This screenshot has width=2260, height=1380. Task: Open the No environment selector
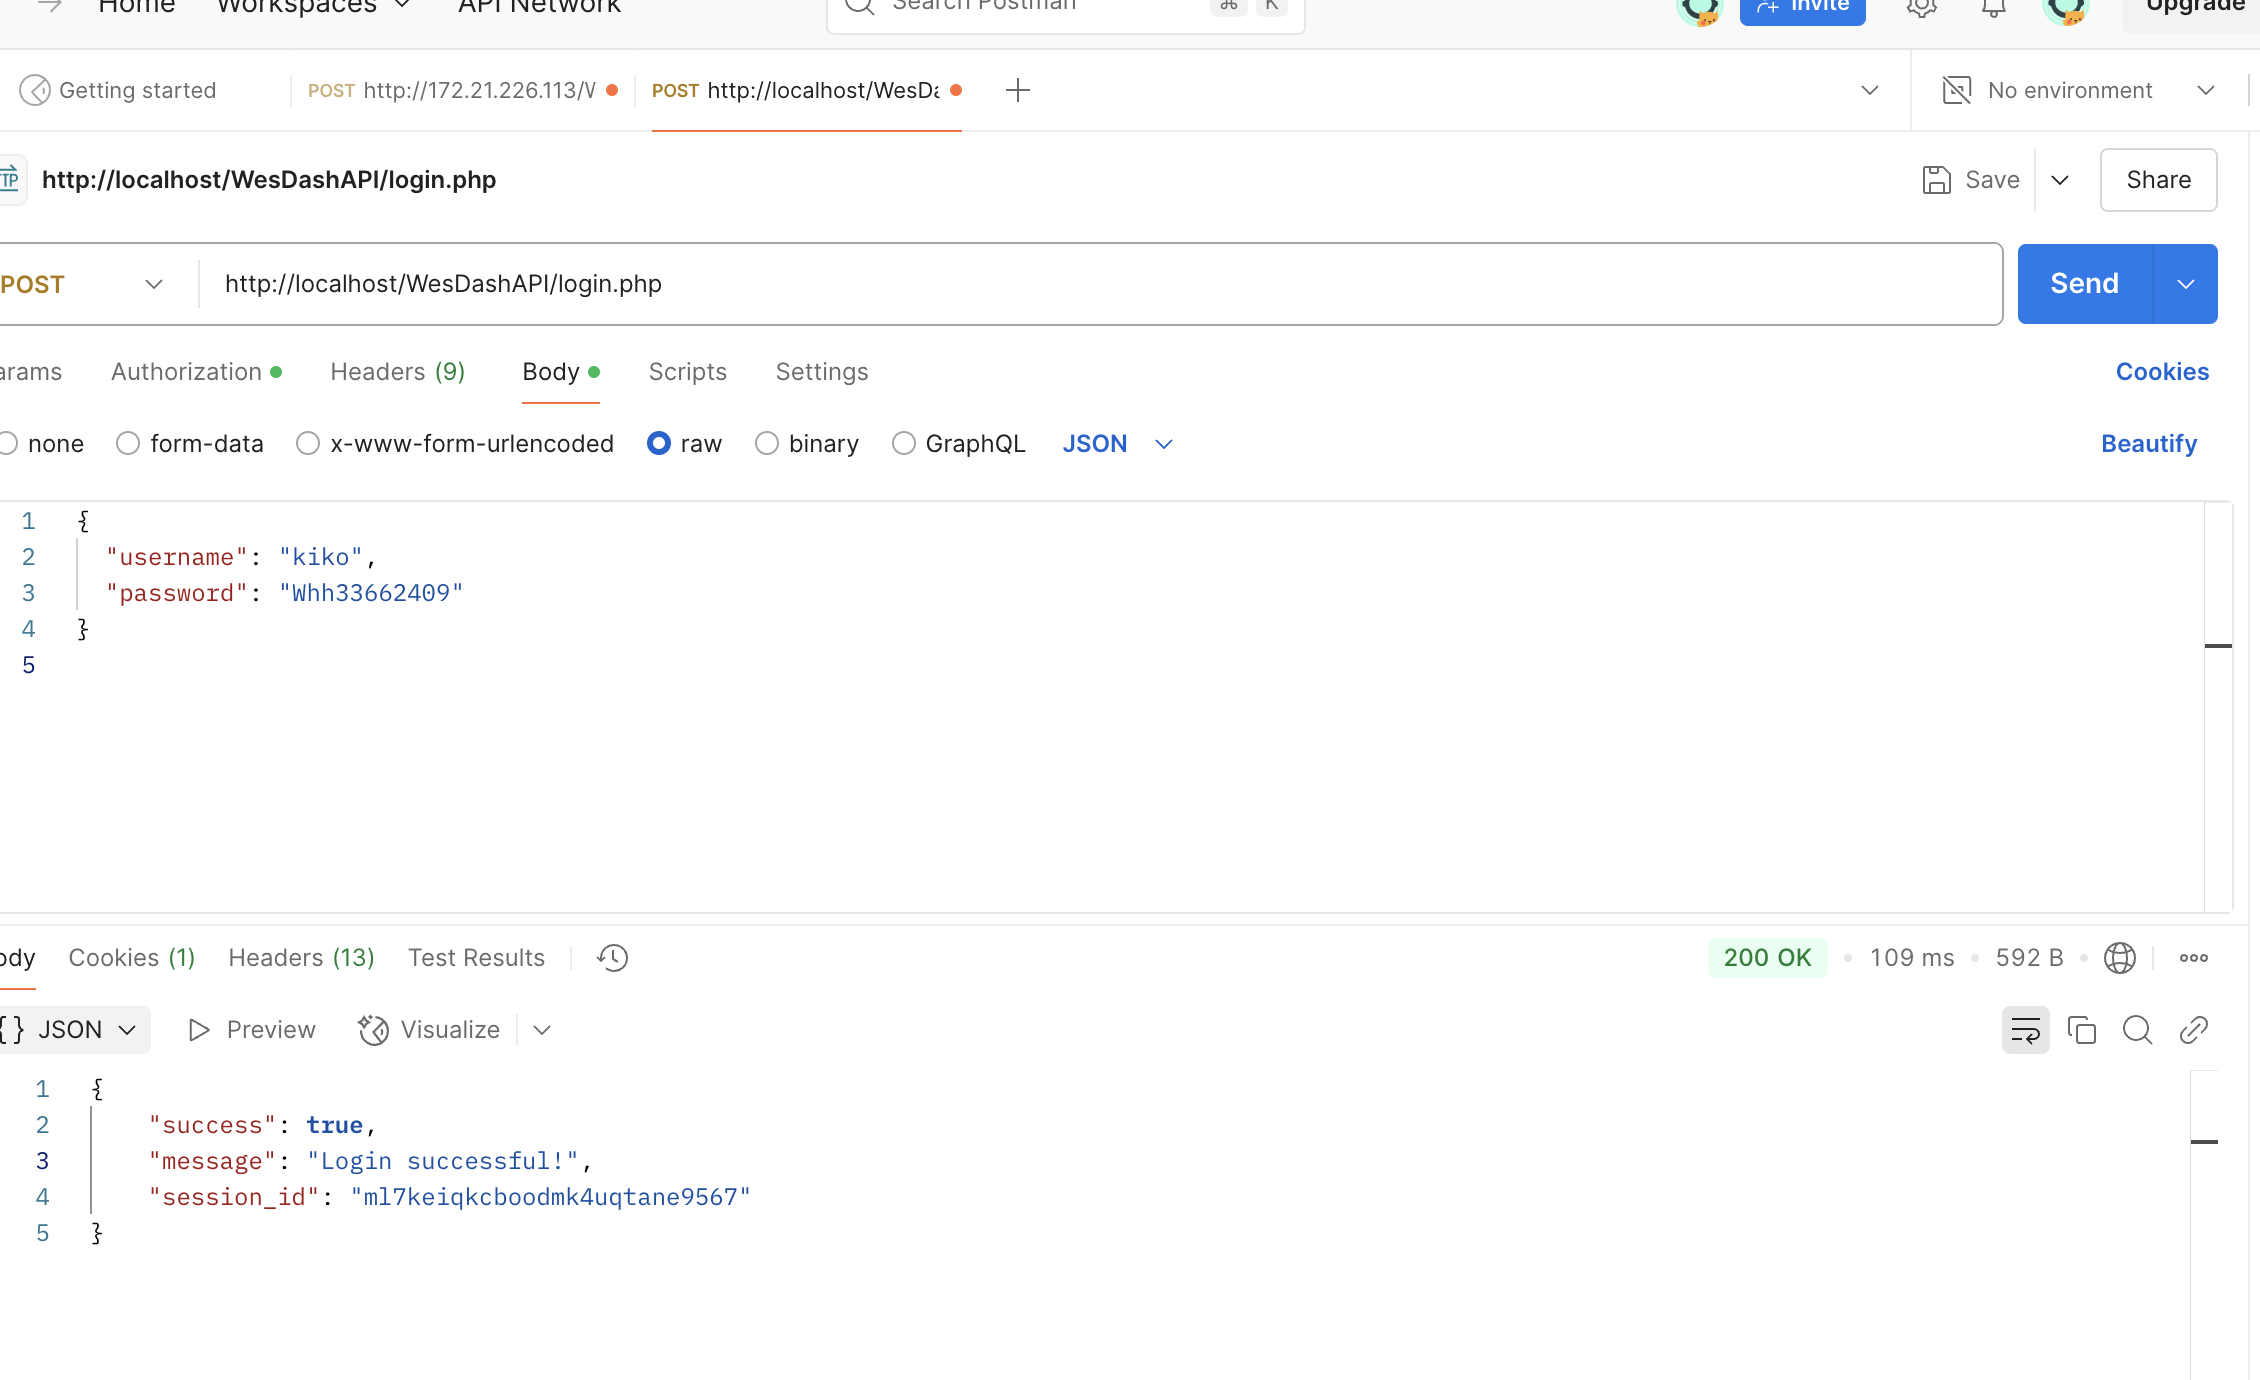(2070, 89)
